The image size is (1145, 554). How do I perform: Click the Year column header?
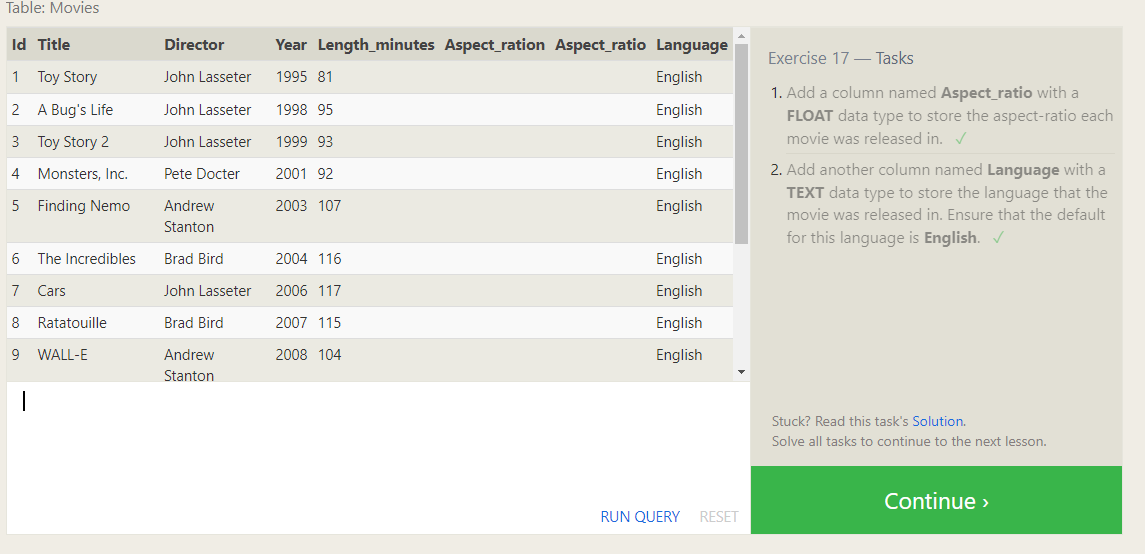[291, 45]
